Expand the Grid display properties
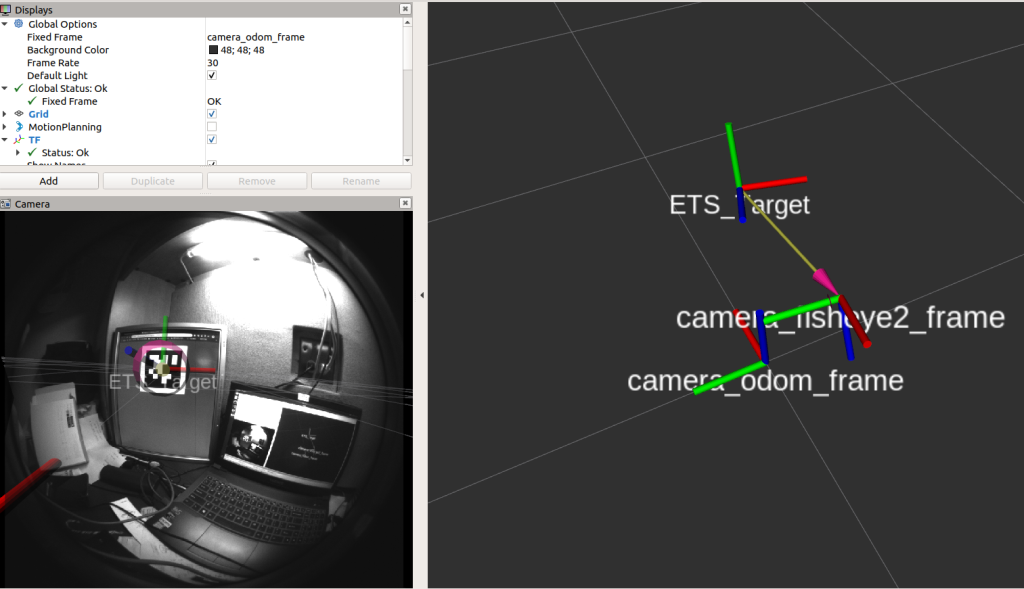1024x589 pixels. pos(5,114)
